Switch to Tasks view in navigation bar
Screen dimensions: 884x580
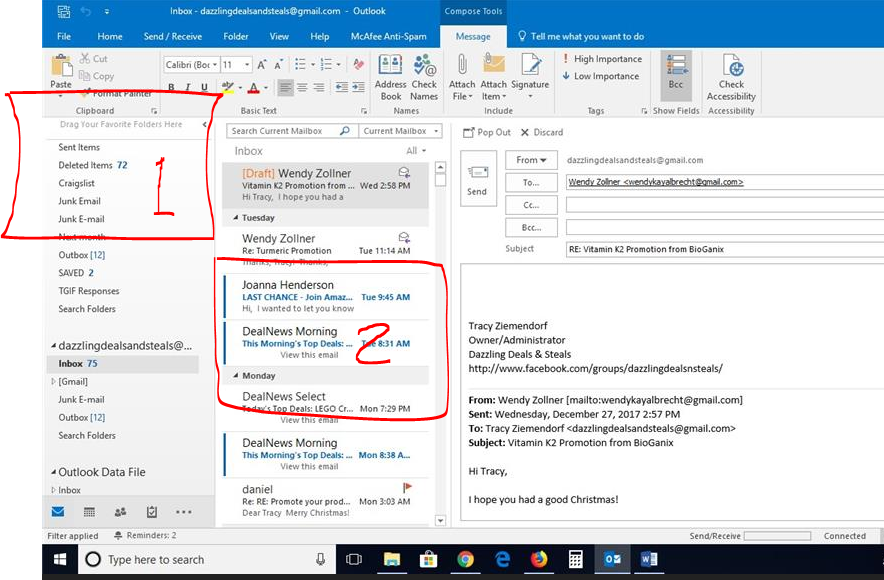click(152, 512)
